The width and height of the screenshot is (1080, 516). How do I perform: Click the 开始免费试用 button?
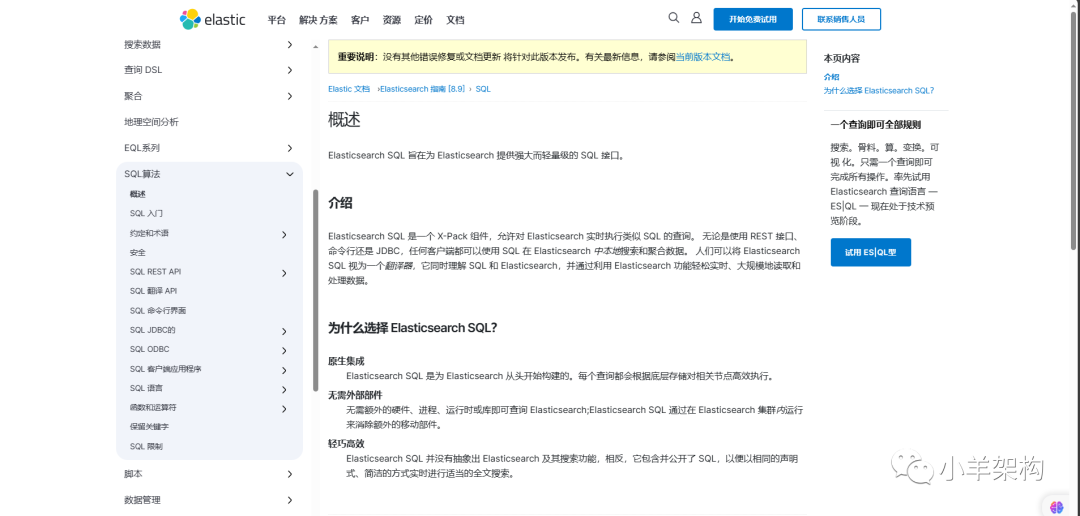(x=753, y=19)
